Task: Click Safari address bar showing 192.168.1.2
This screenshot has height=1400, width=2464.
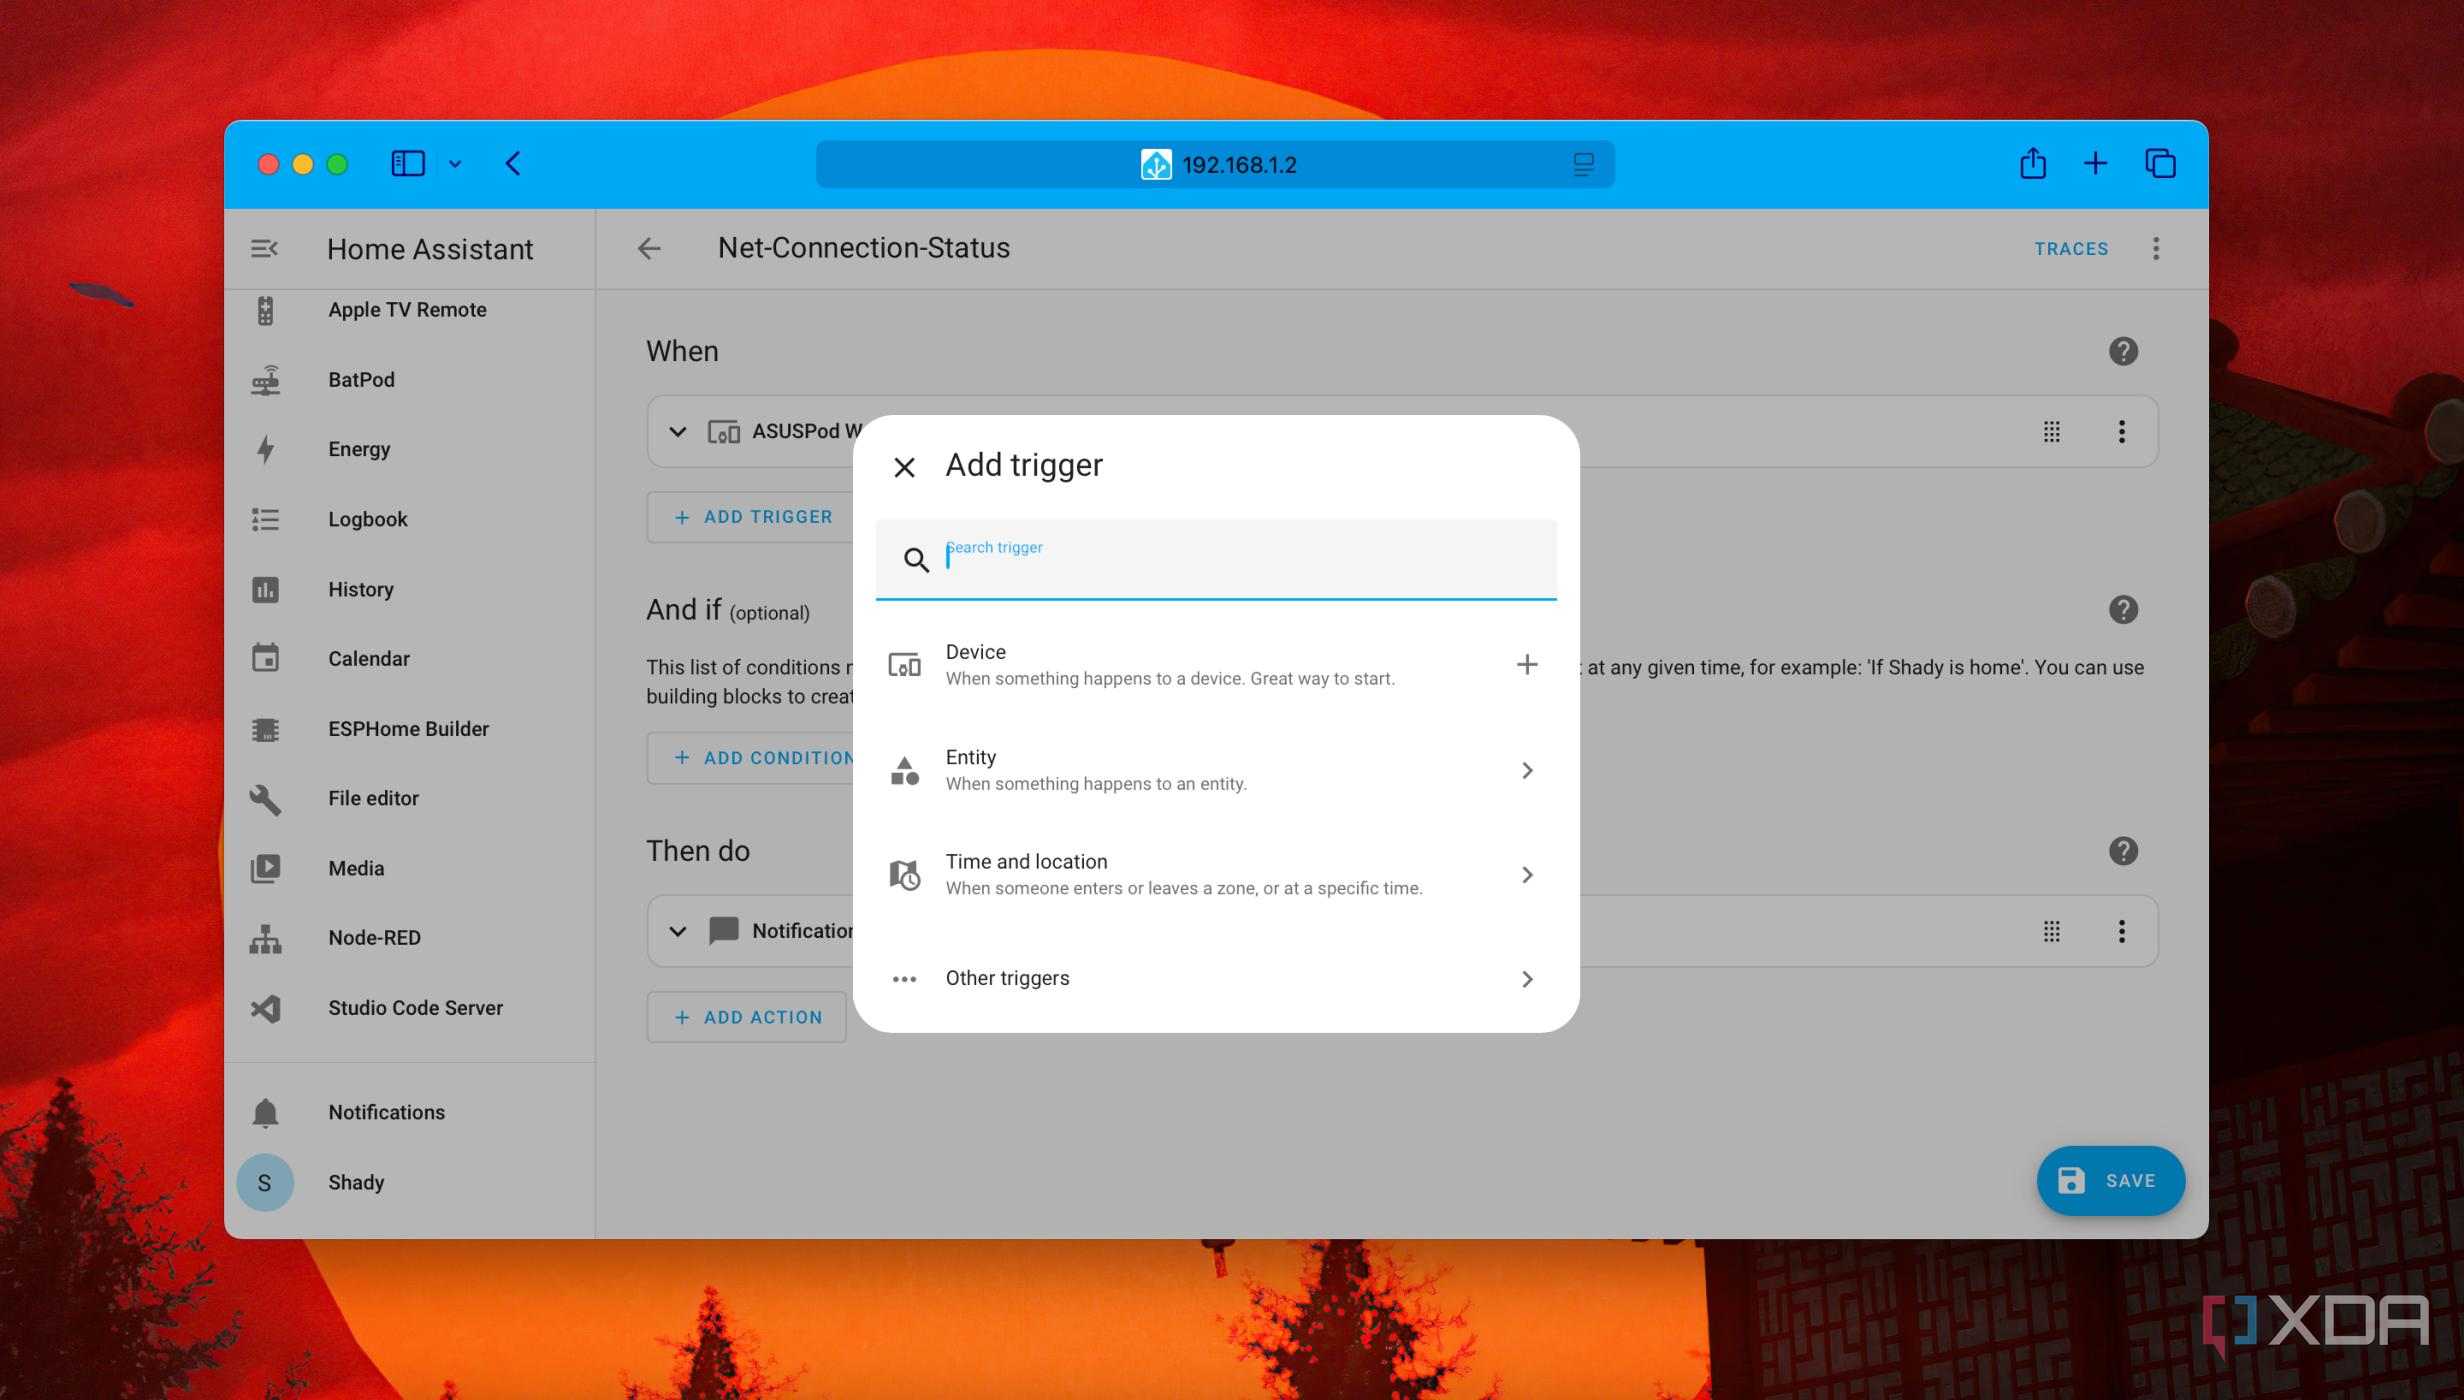Action: [1215, 165]
